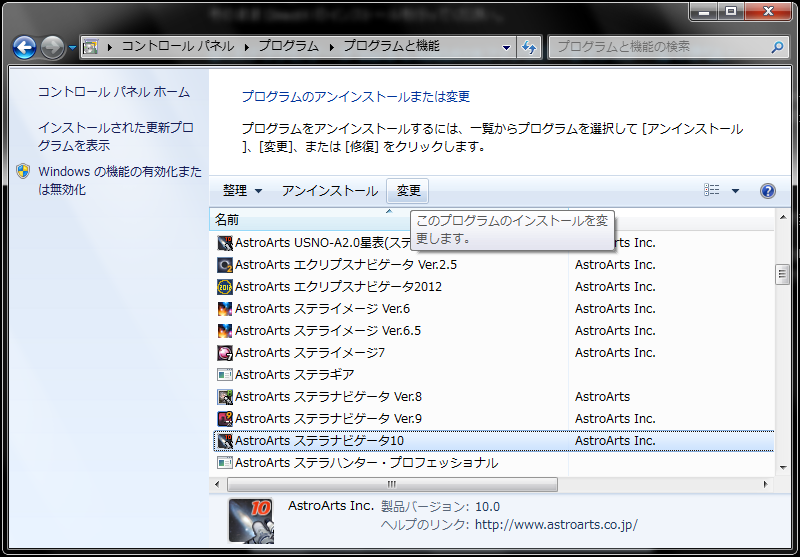Select コントロール パネル breadcrumb in address bar
The height and width of the screenshot is (557, 800).
tap(177, 46)
